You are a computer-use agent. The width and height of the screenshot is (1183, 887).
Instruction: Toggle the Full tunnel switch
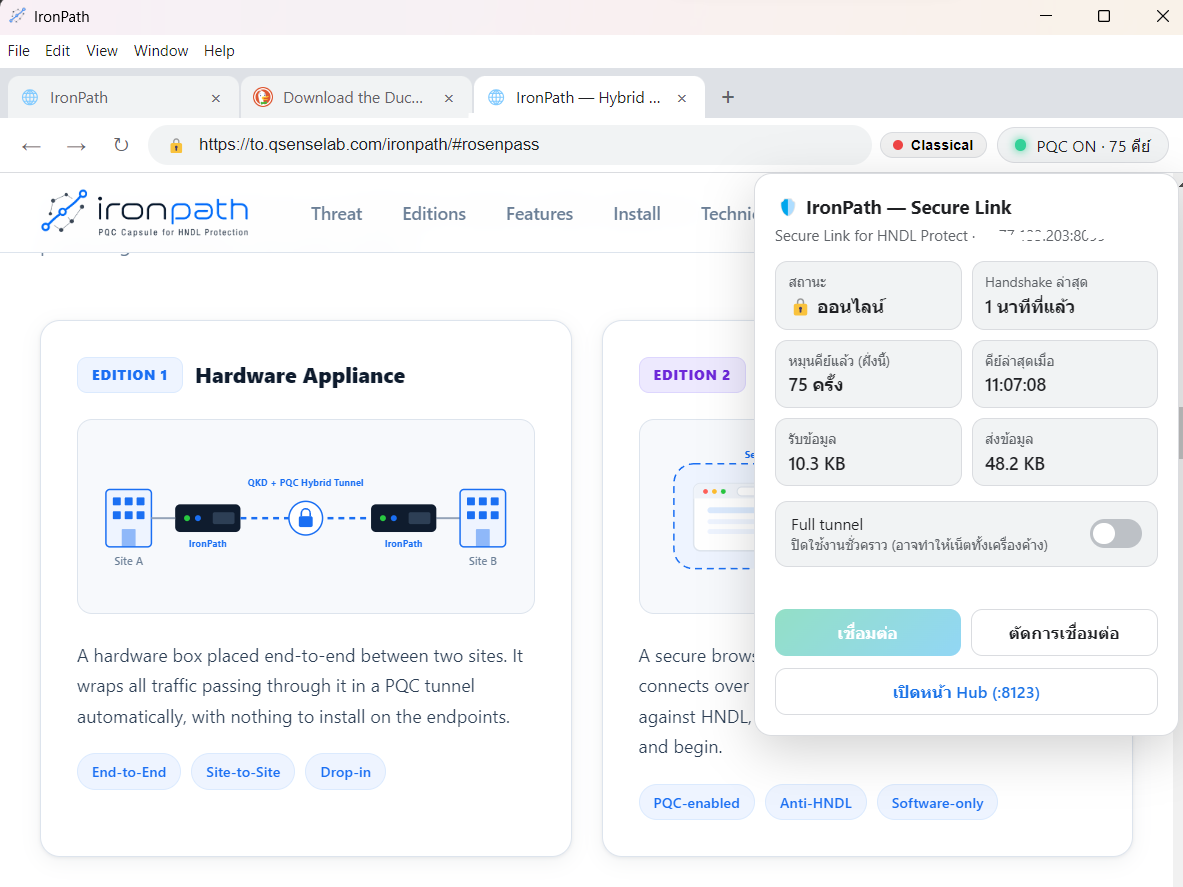point(1116,534)
